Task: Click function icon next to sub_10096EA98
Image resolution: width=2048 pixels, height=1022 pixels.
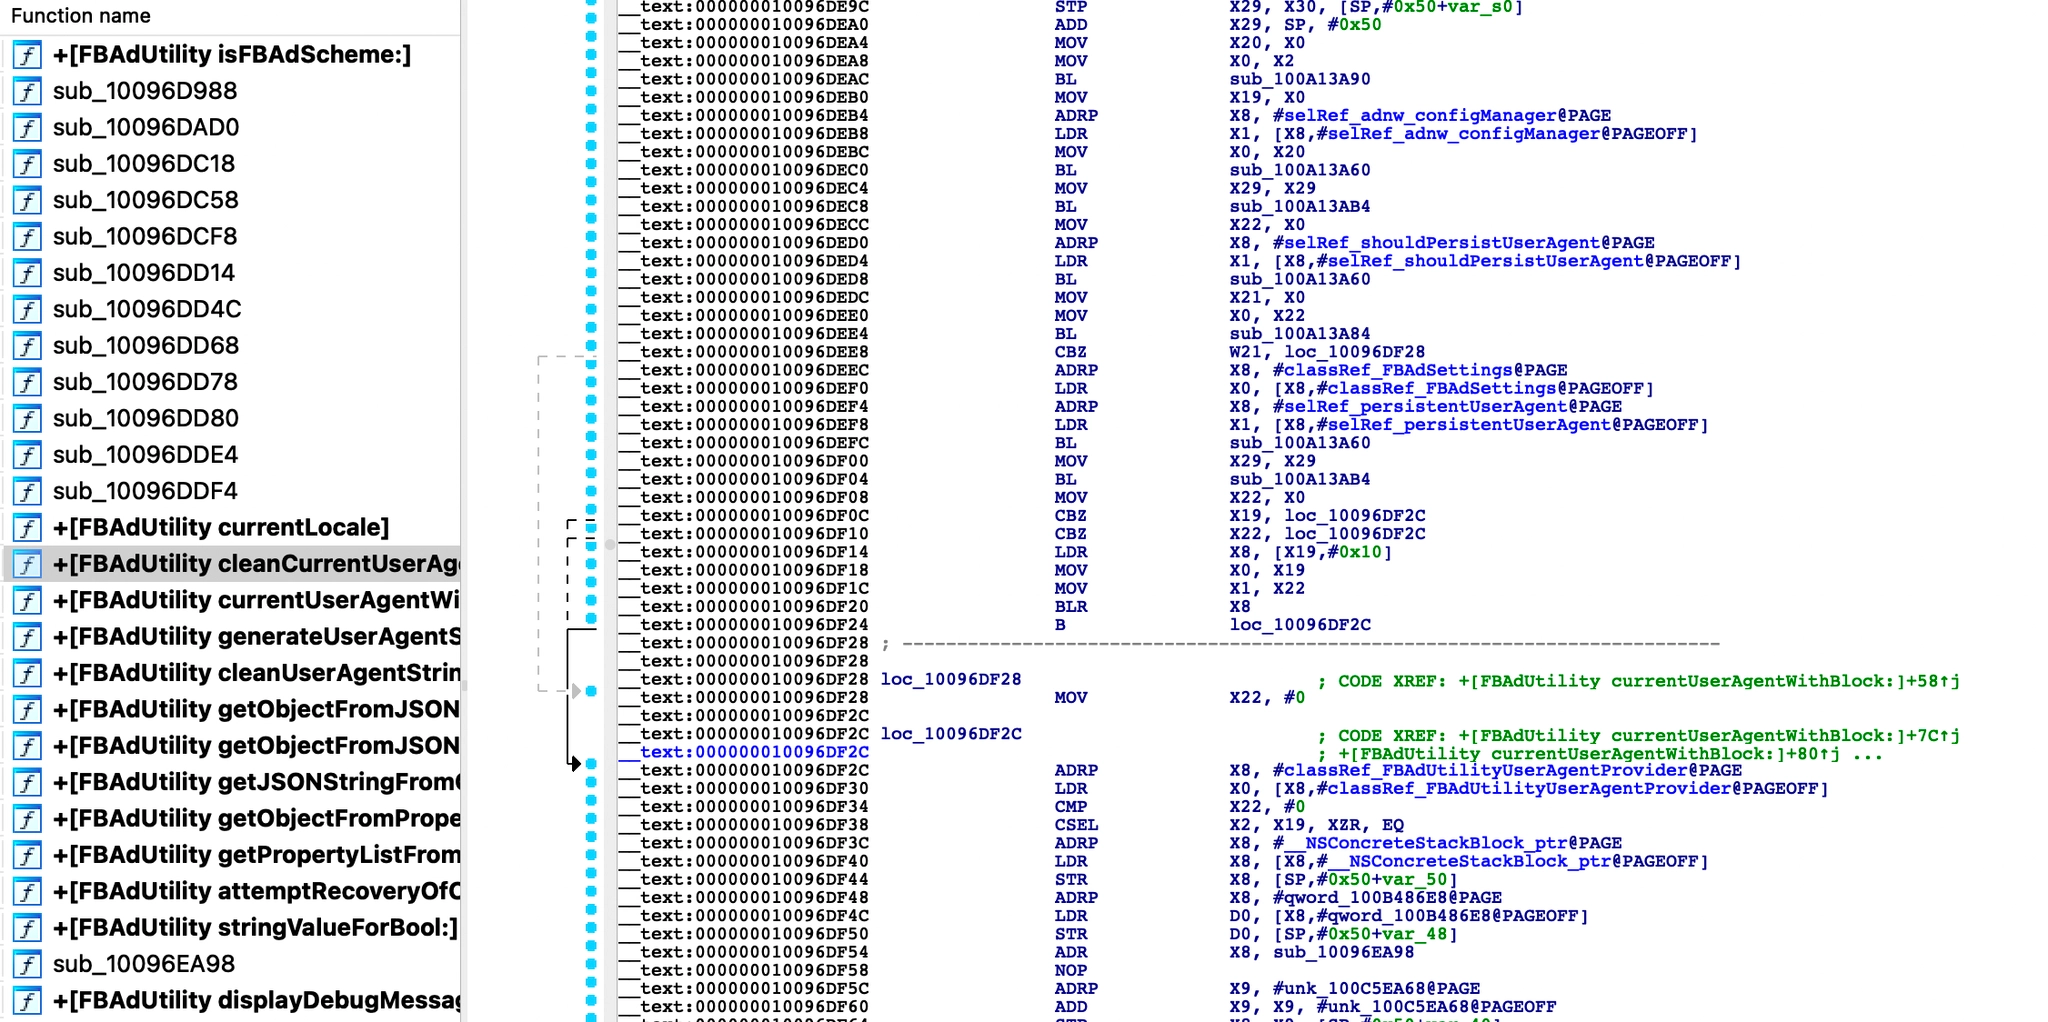Action: point(27,964)
